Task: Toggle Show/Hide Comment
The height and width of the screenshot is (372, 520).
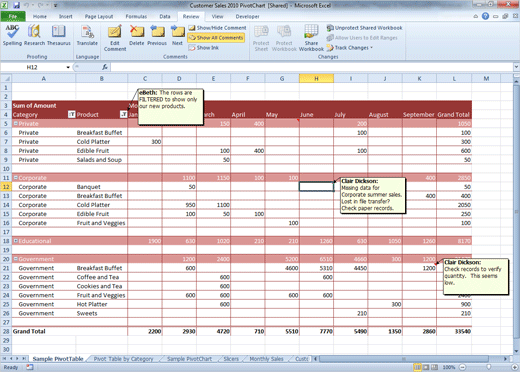Action: point(217,28)
